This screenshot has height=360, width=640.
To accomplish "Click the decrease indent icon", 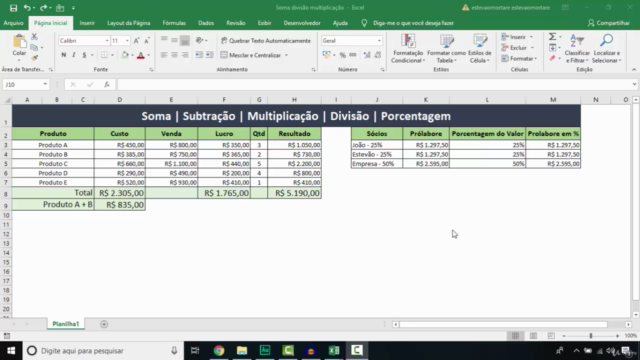I will pos(199,55).
